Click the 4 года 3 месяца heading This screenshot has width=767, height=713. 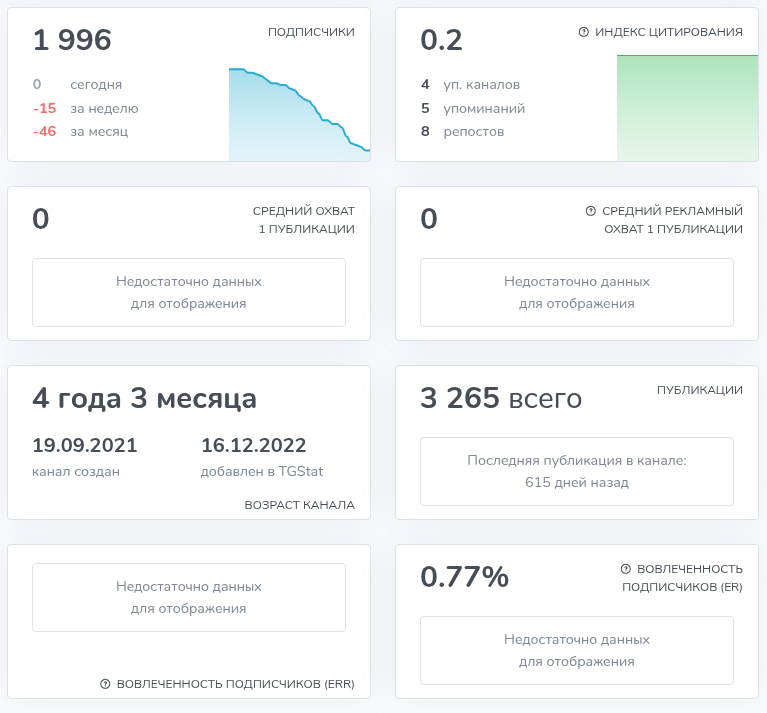145,399
